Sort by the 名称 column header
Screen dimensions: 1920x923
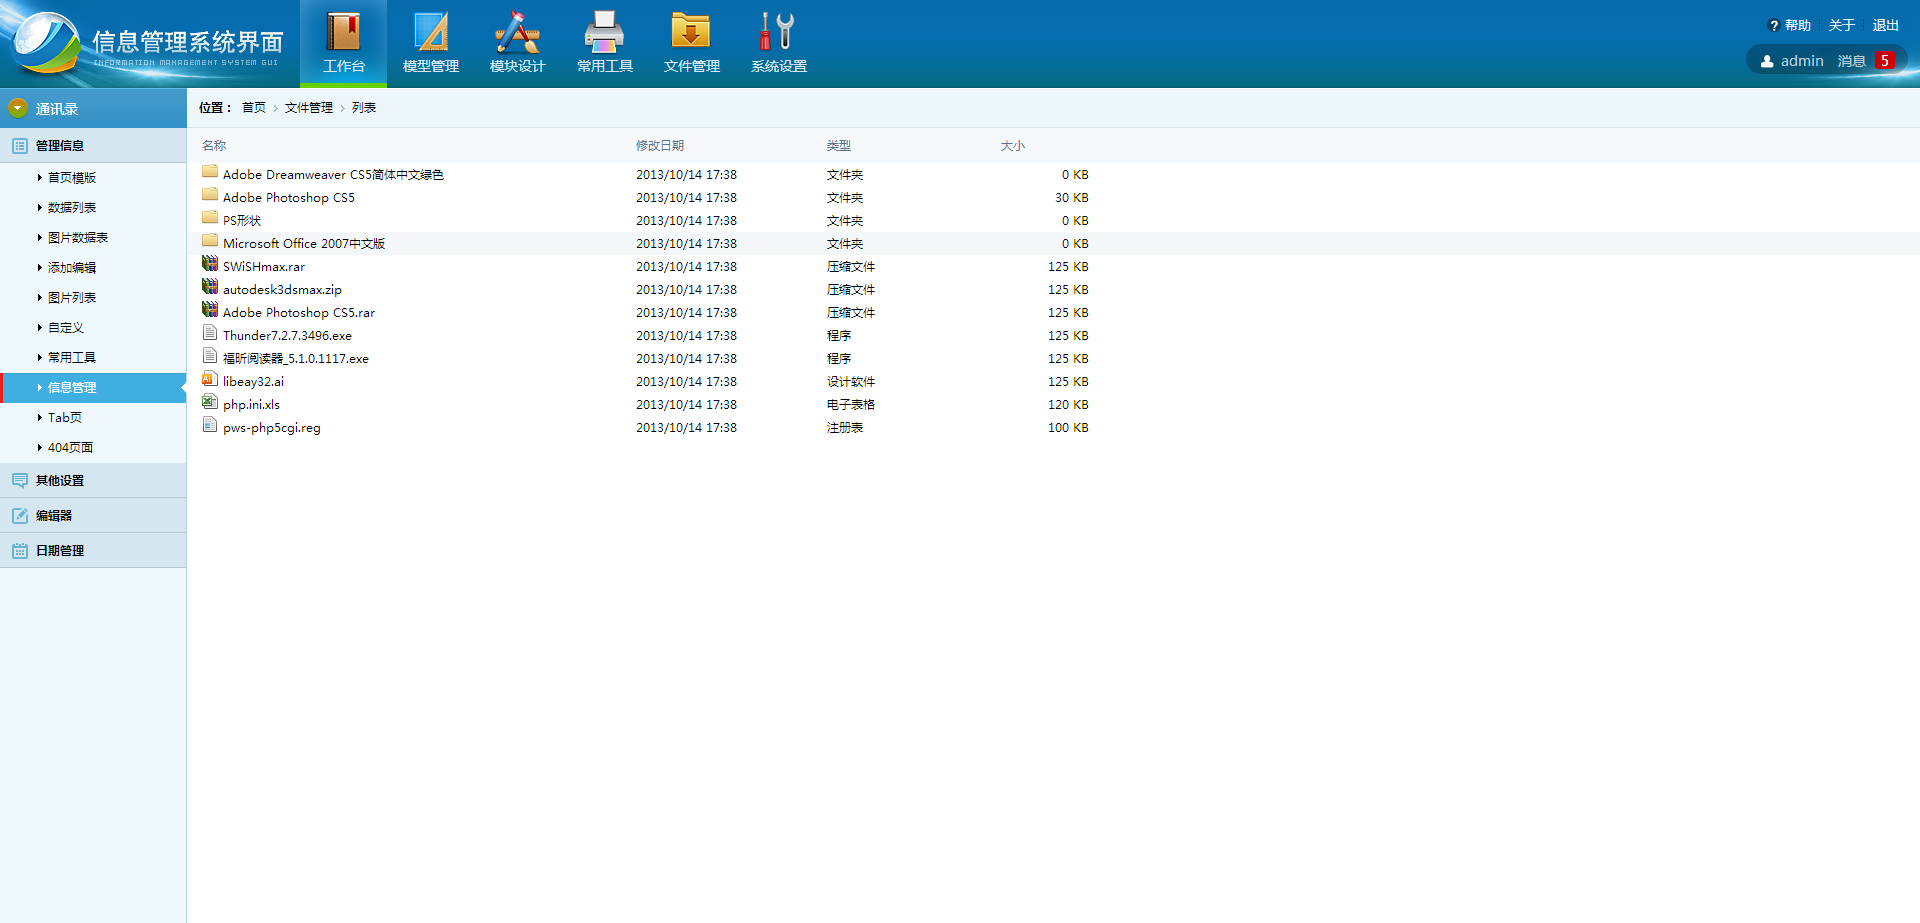coord(214,146)
